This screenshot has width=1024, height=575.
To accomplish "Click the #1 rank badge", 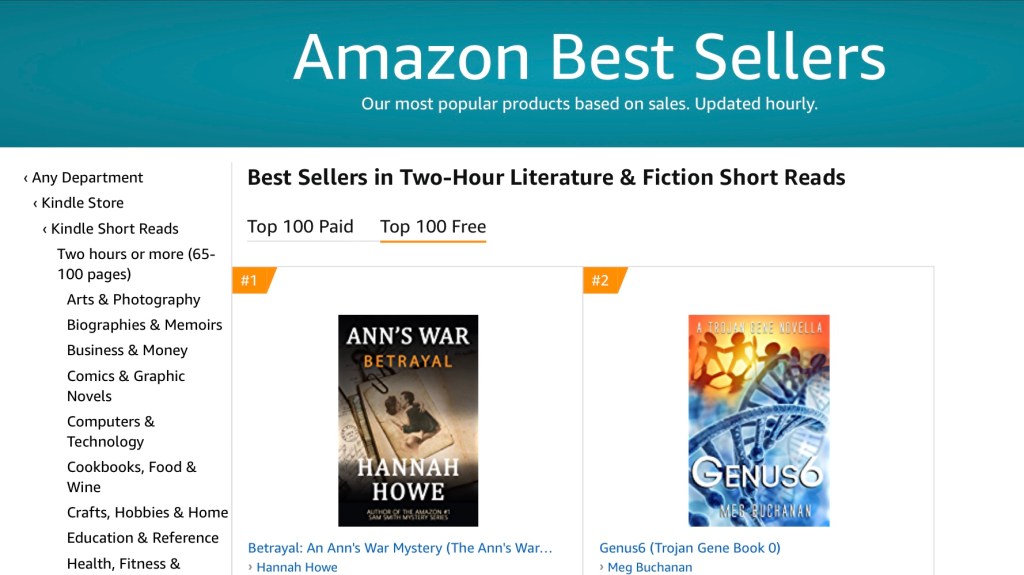I will 249,281.
